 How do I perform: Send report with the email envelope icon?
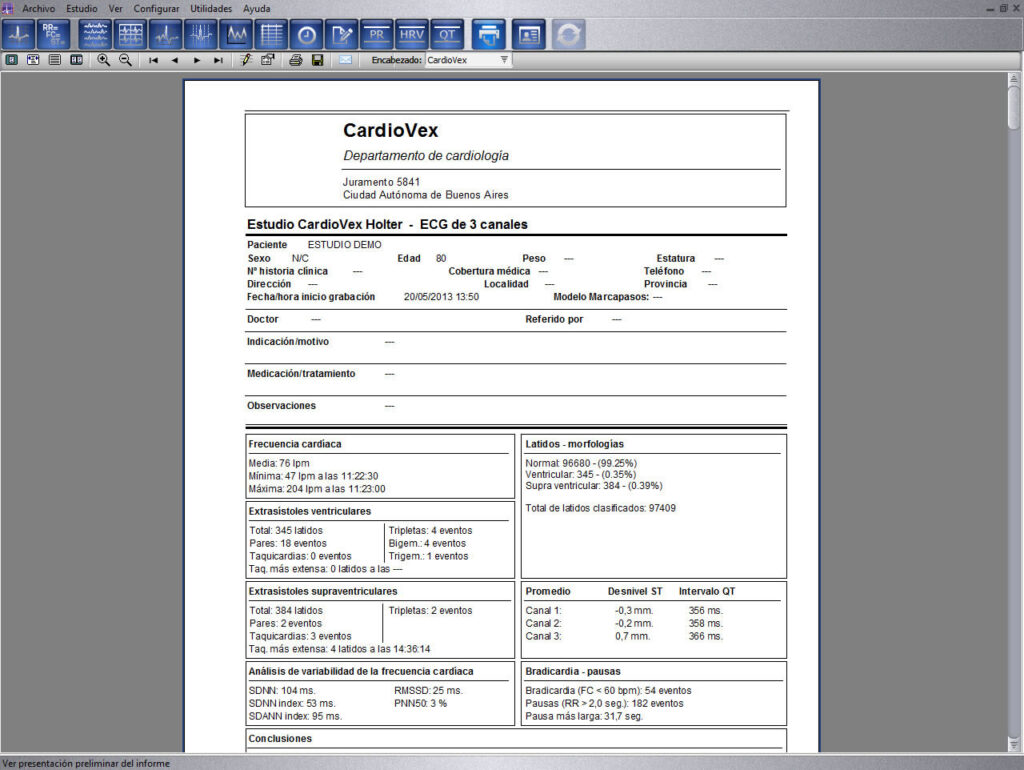pyautogui.click(x=345, y=60)
